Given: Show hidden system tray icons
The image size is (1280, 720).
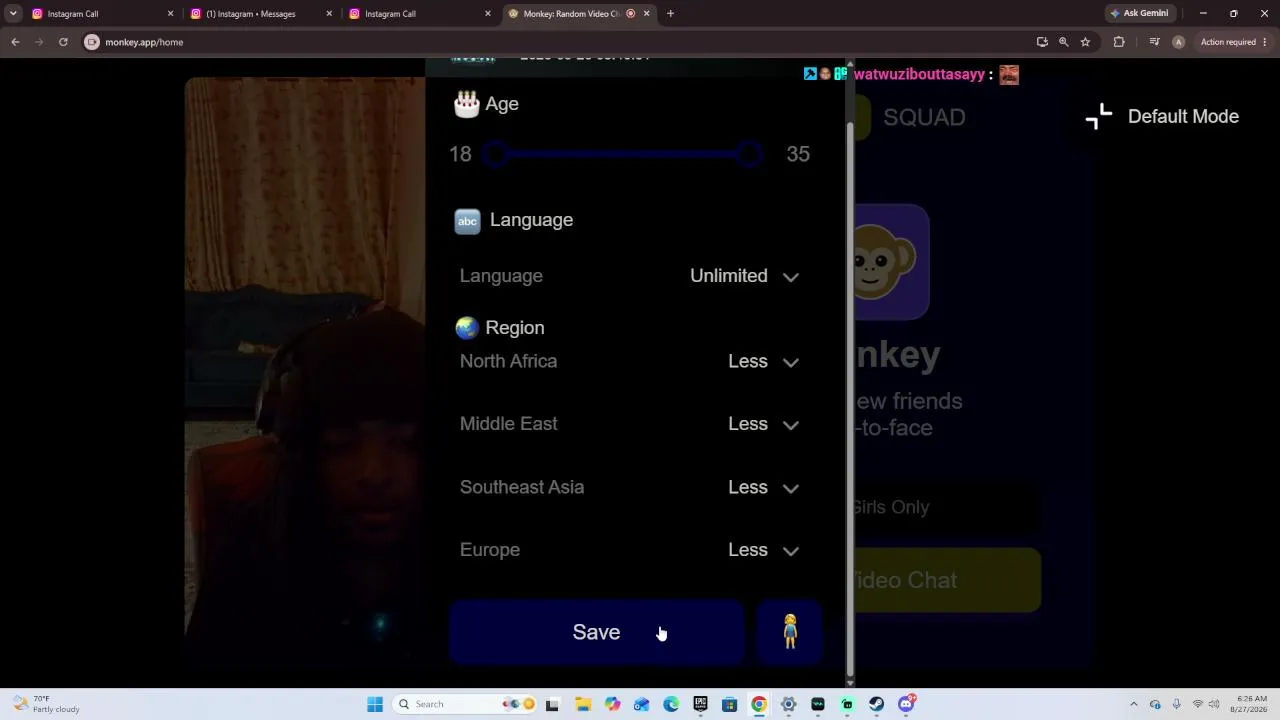Looking at the screenshot, I should click(1133, 704).
